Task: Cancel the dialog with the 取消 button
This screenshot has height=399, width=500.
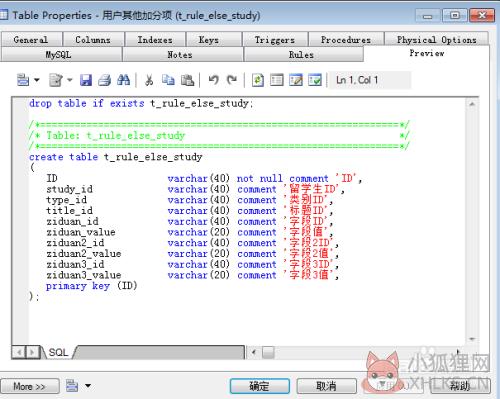Action: tap(326, 386)
